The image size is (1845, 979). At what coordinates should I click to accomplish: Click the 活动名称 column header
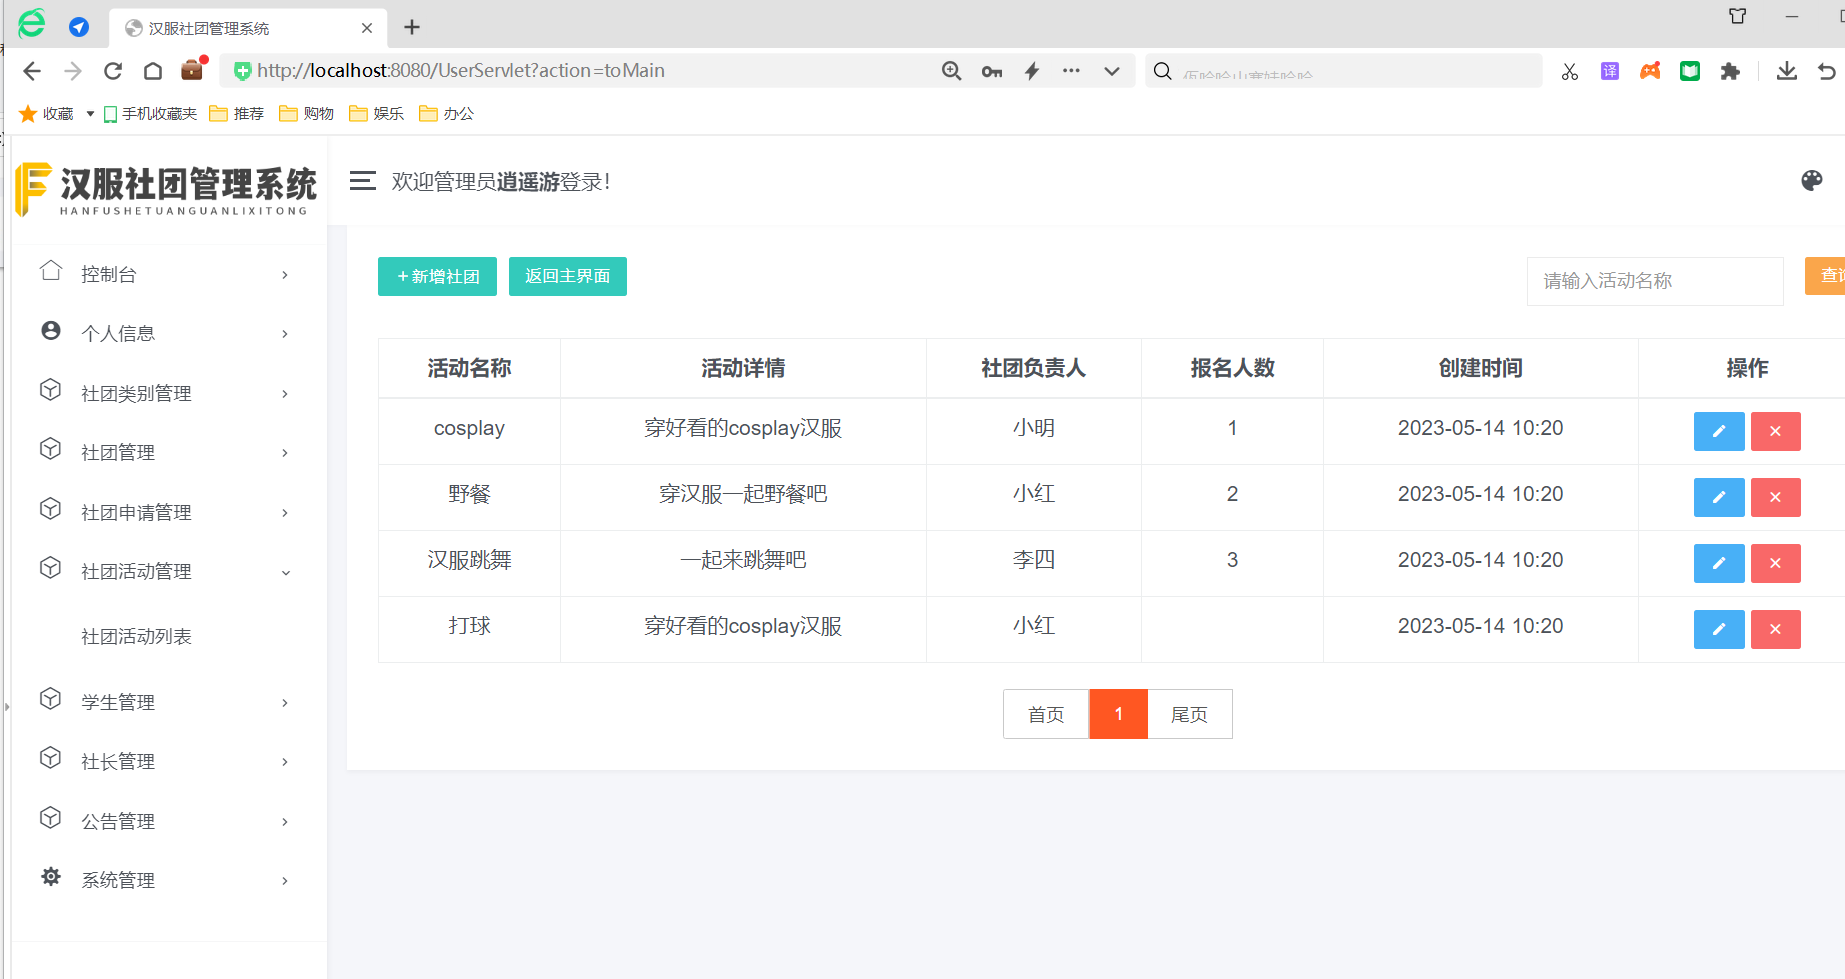click(x=469, y=368)
